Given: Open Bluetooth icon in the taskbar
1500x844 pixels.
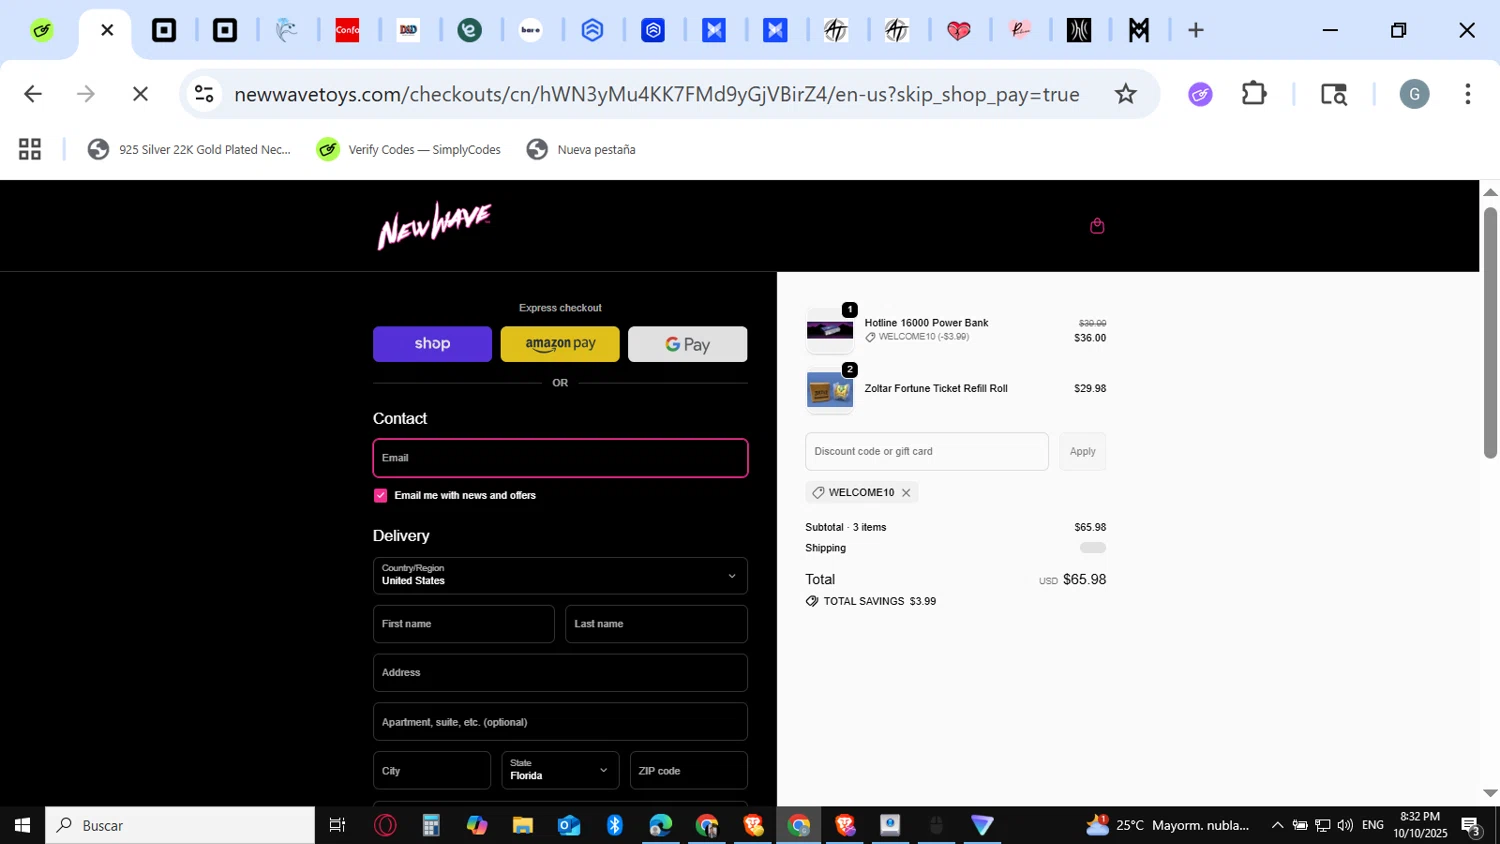Looking at the screenshot, I should [615, 825].
